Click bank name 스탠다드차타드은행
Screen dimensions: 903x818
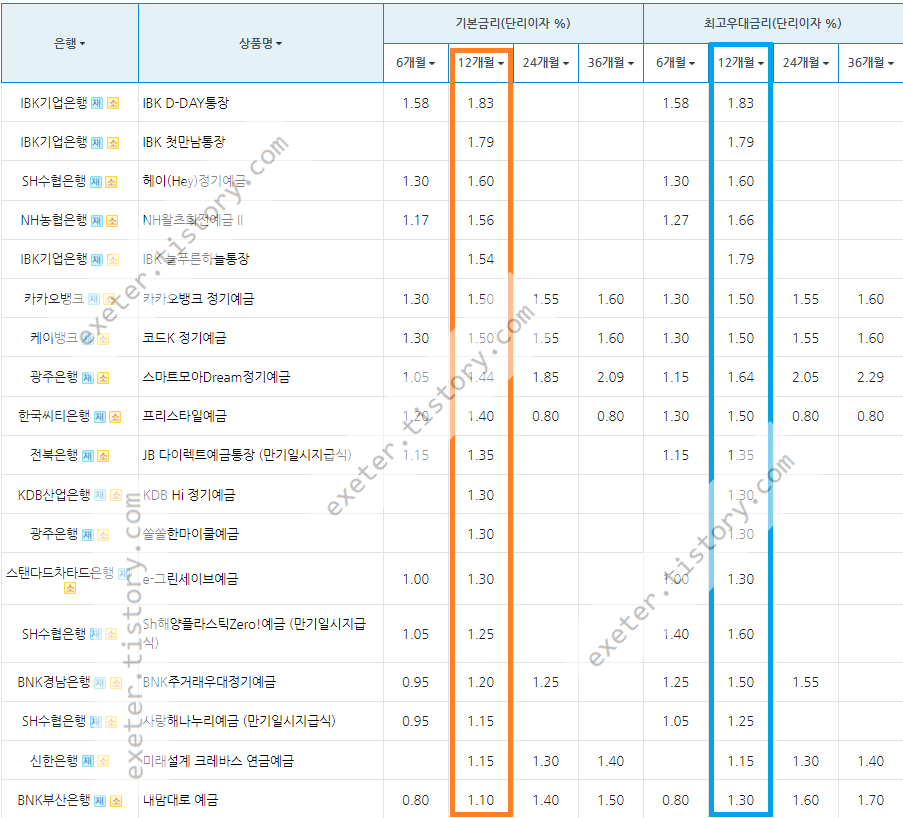[x=60, y=573]
